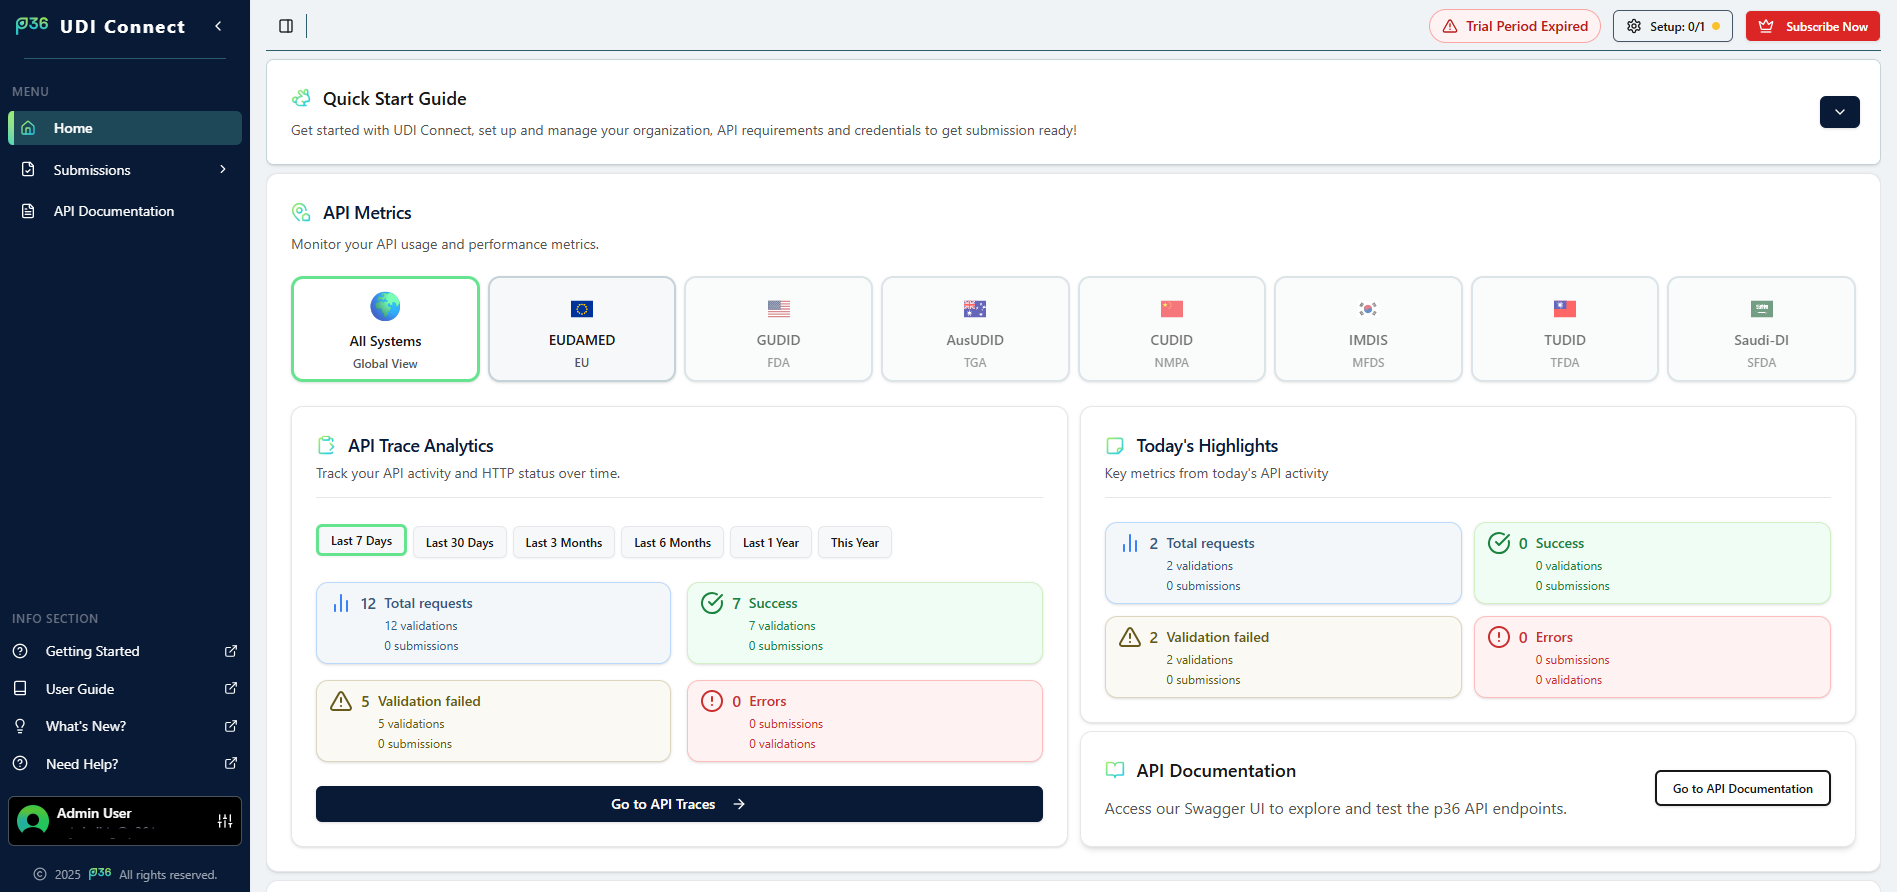Viewport: 1897px width, 892px height.
Task: Collapse the sidebar with the chevron arrow
Action: [218, 26]
